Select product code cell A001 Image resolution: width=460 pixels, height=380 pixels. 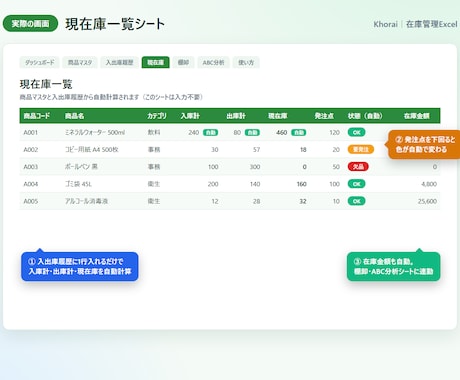pos(31,132)
